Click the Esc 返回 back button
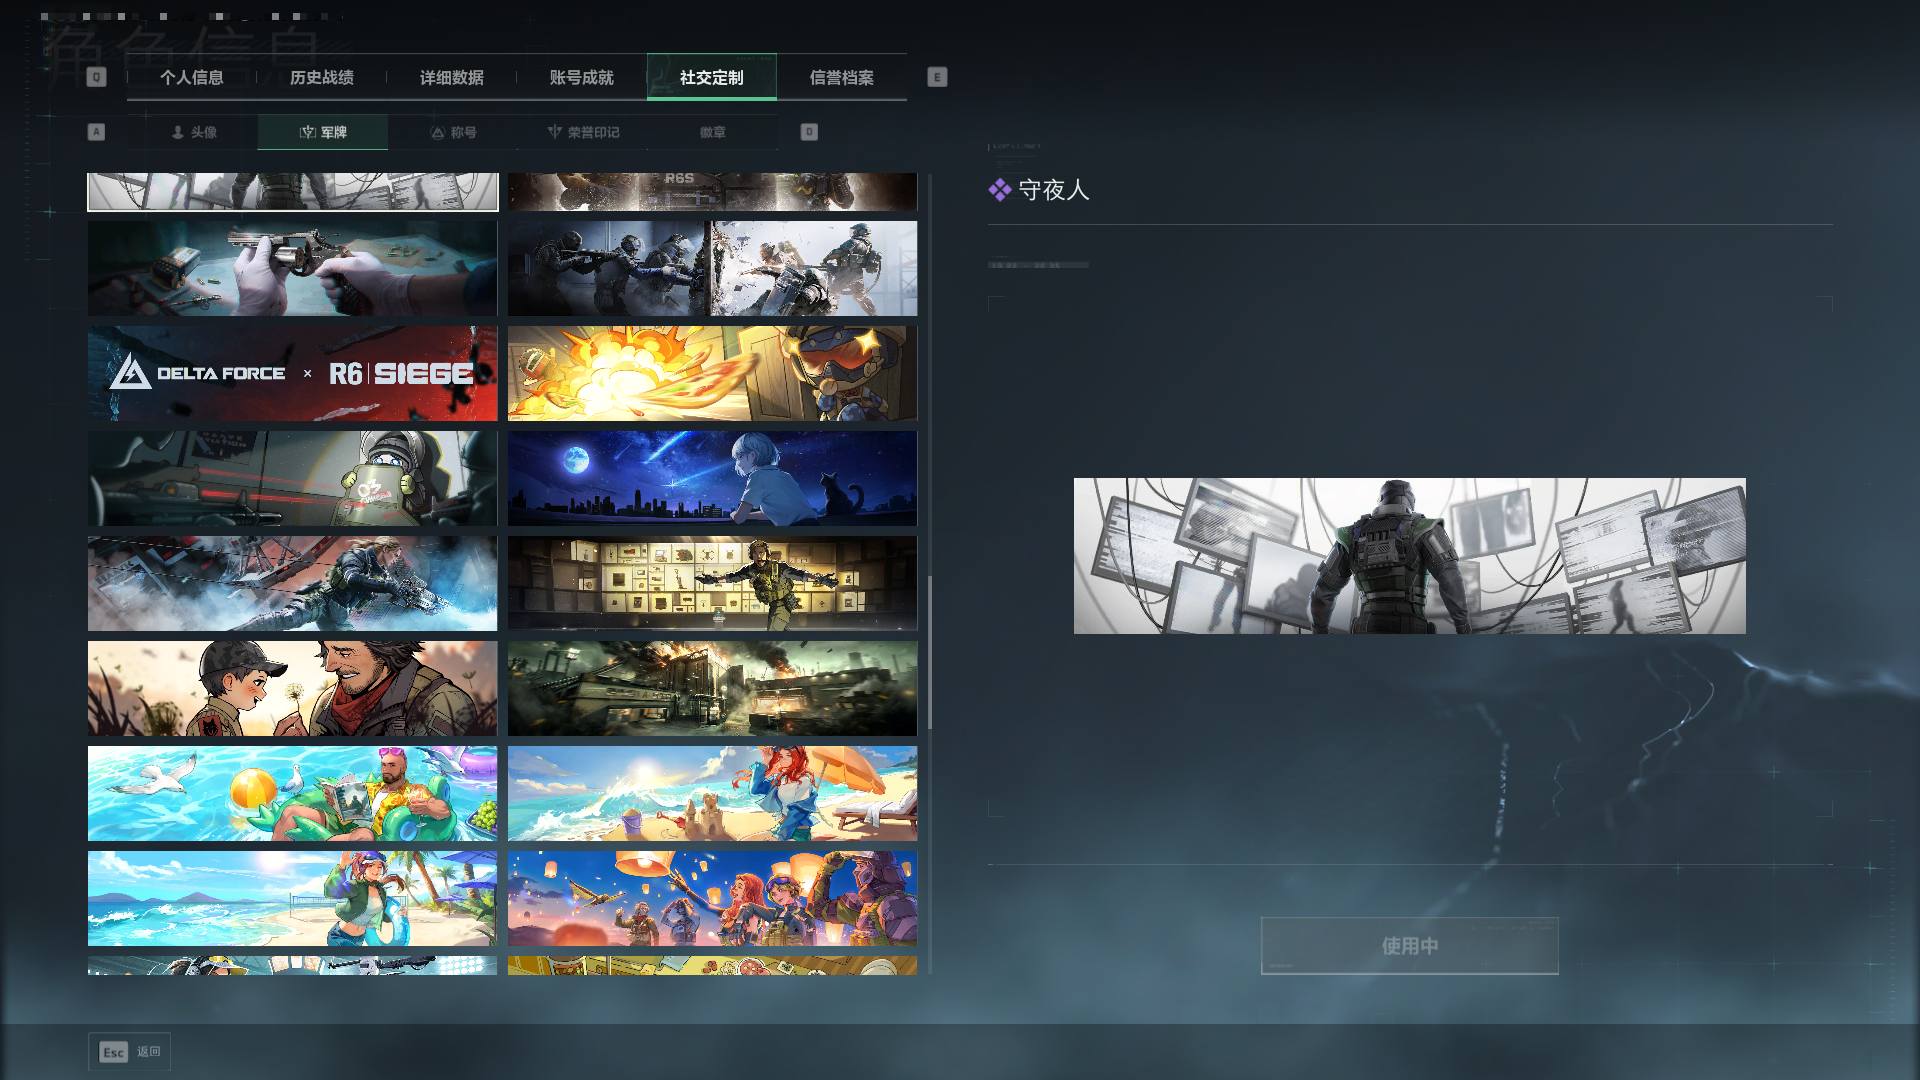 coord(130,1051)
